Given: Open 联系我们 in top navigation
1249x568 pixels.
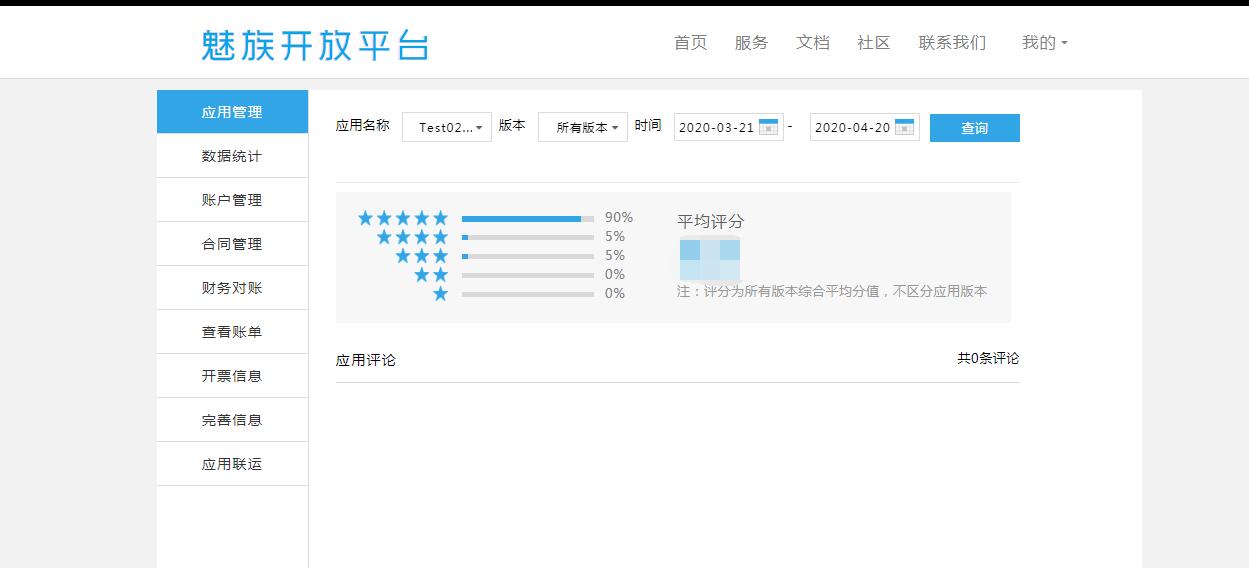Looking at the screenshot, I should [x=952, y=43].
